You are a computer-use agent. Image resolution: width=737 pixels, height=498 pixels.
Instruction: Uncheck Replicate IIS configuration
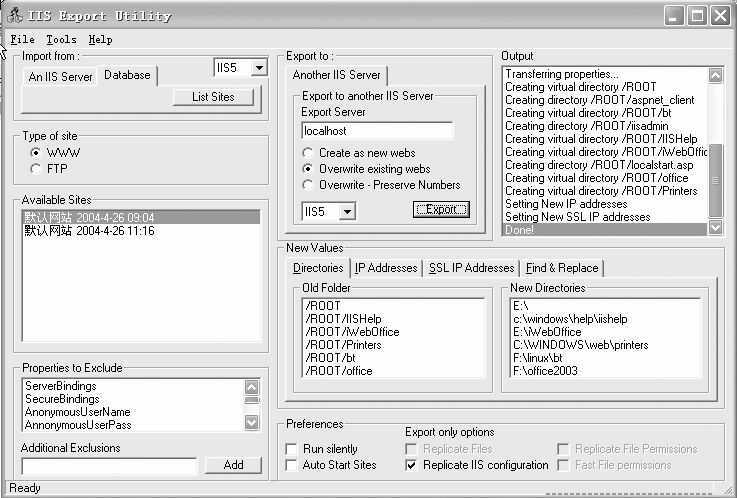[412, 465]
